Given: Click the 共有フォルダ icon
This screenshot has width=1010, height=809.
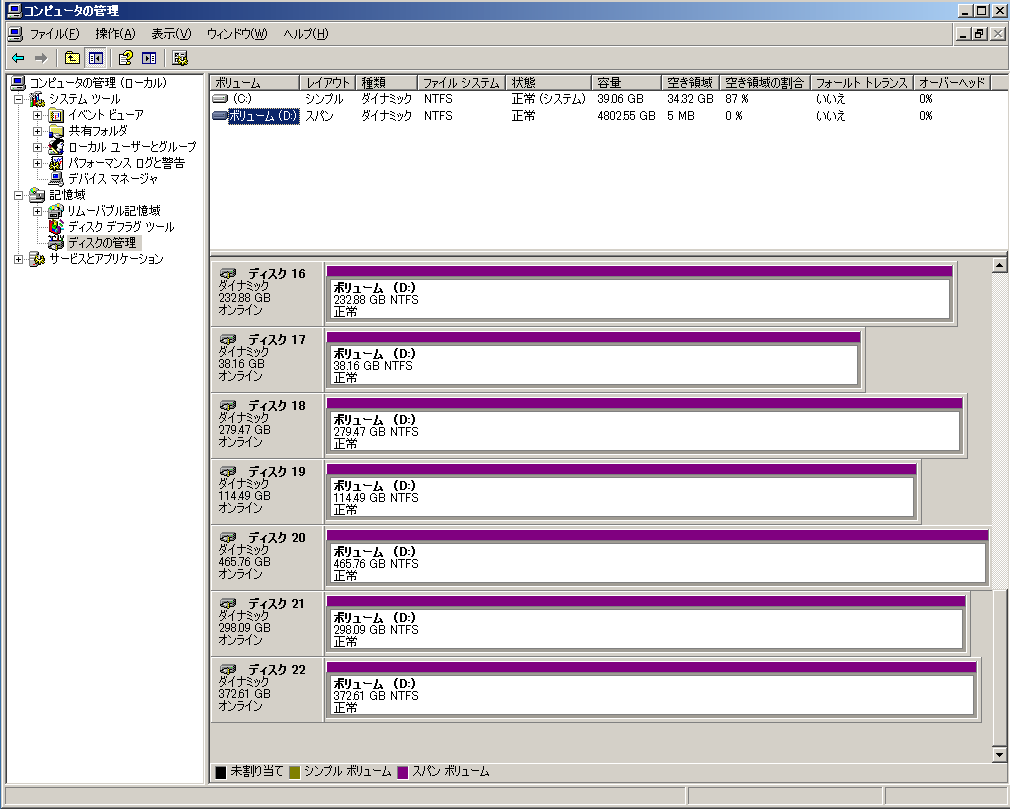Looking at the screenshot, I should click(56, 131).
